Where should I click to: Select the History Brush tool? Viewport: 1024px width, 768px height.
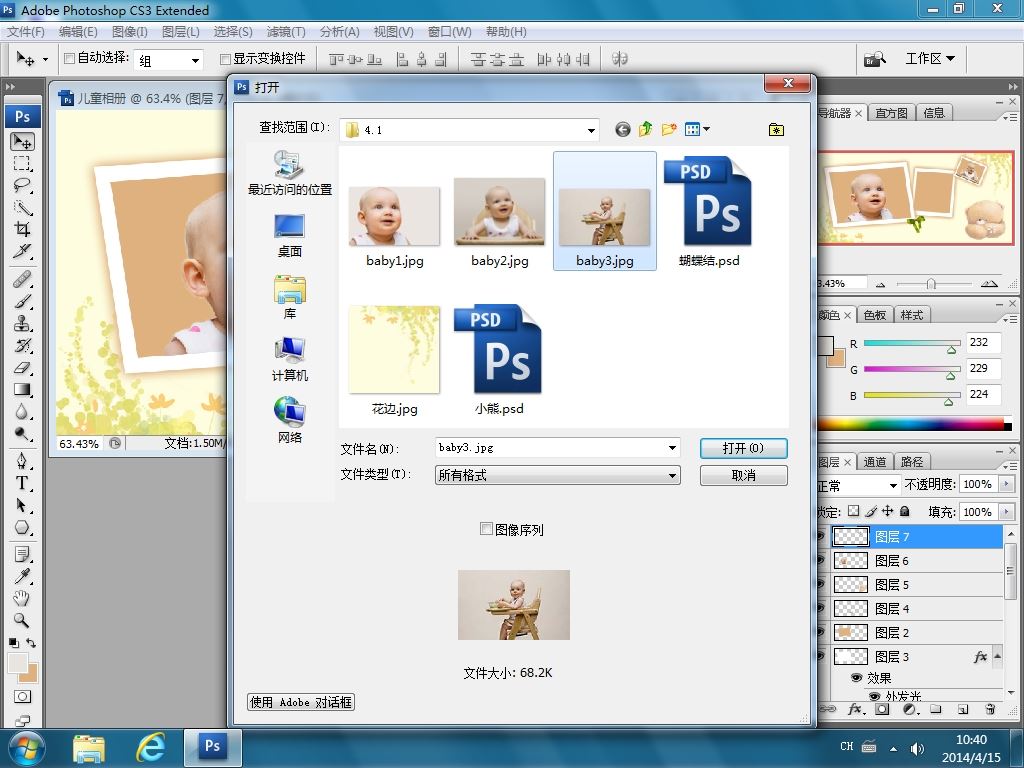[x=22, y=345]
